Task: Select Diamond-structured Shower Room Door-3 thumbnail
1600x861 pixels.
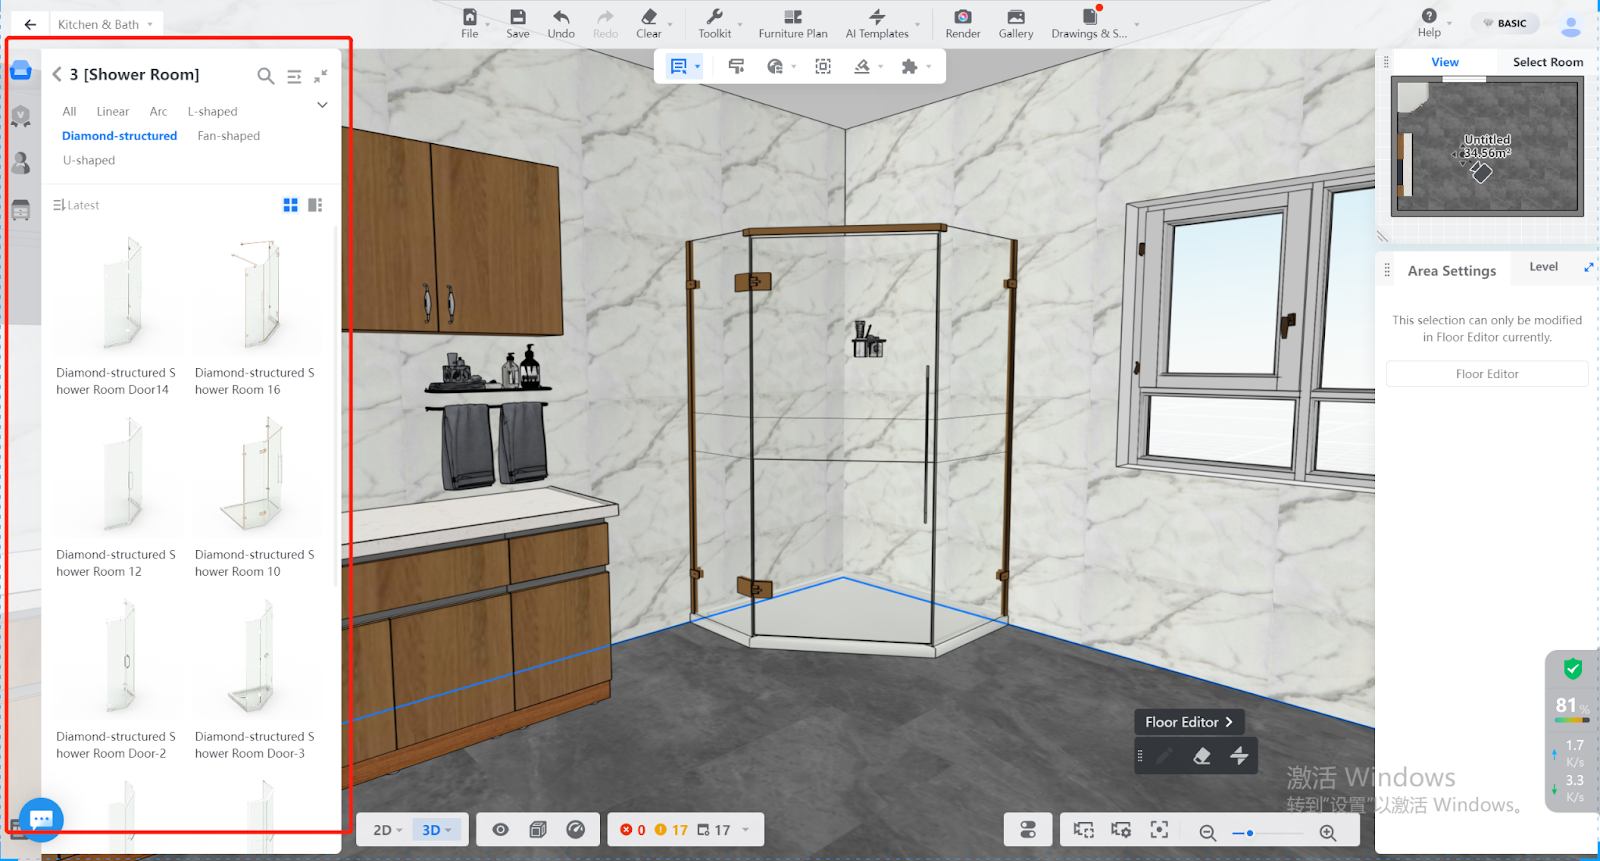Action: tap(259, 658)
